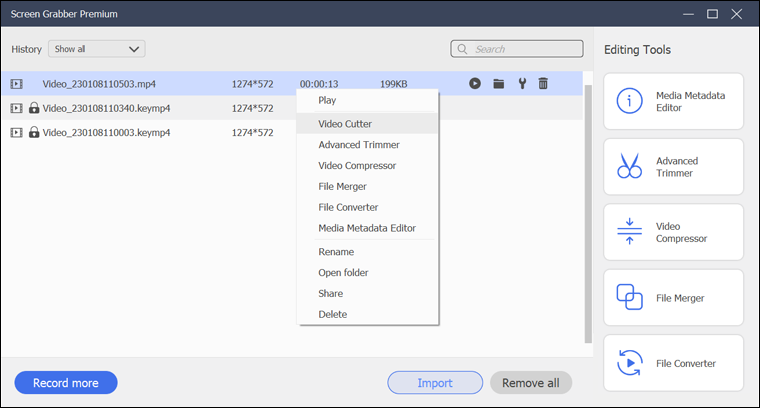Launch Advanced Trimmer from the Editing Tools panel
The height and width of the screenshot is (408, 760).
coord(673,167)
